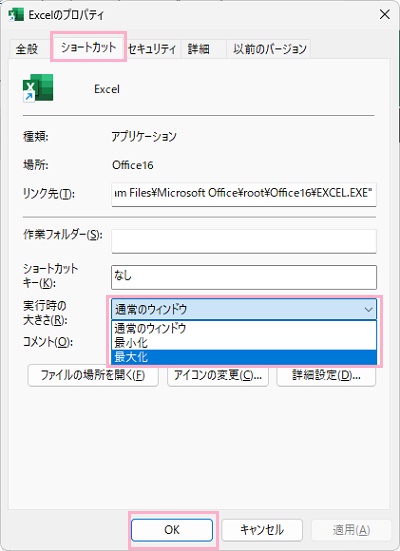Click the アプリケーション type value

point(144,136)
